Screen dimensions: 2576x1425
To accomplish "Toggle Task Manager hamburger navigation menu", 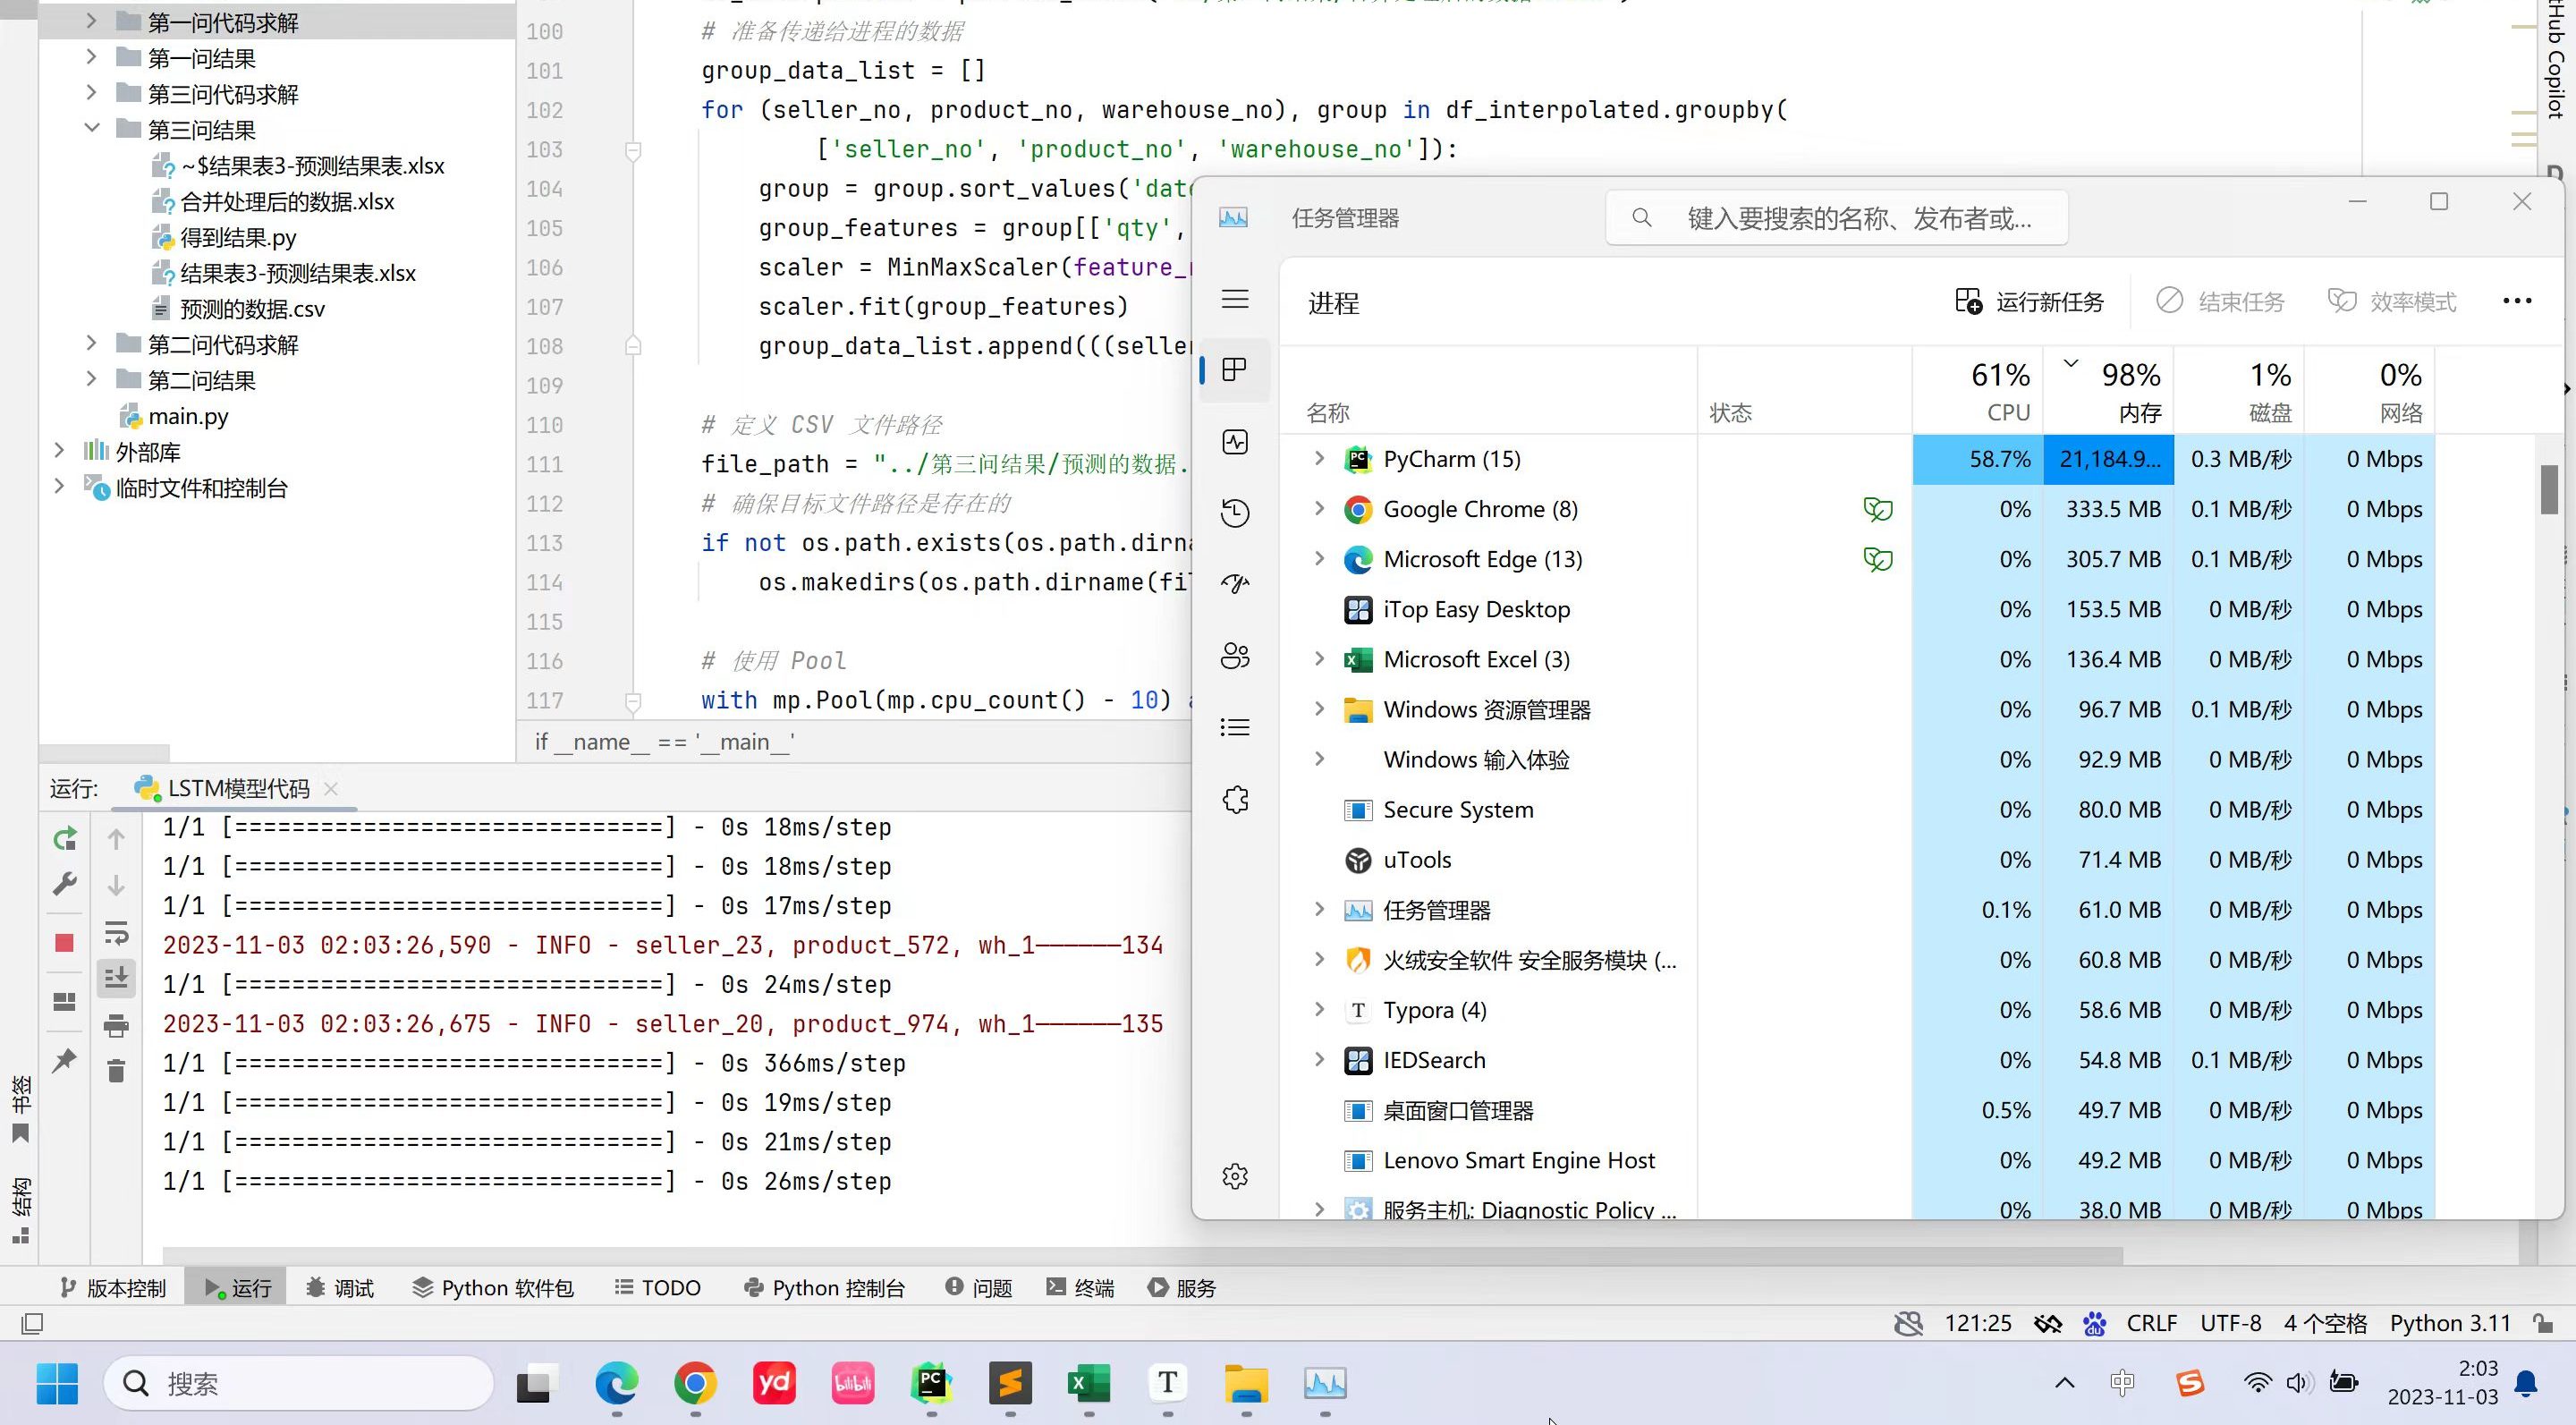I will click(1235, 299).
